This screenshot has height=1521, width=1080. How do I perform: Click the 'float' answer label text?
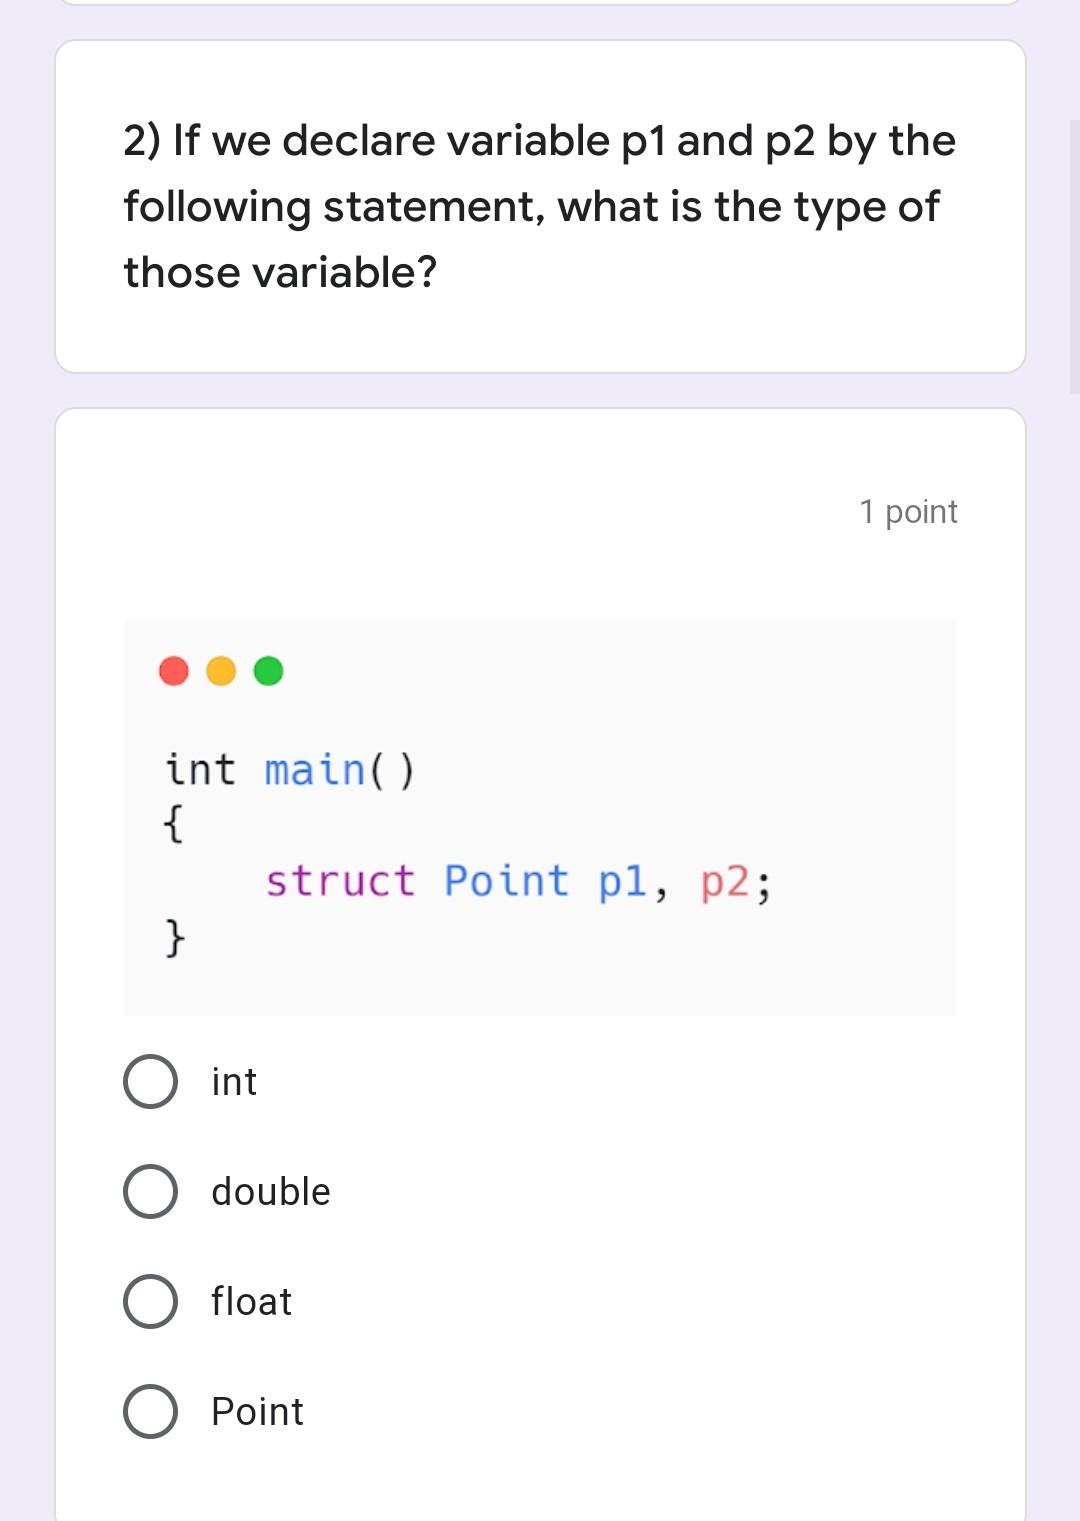[x=250, y=1301]
